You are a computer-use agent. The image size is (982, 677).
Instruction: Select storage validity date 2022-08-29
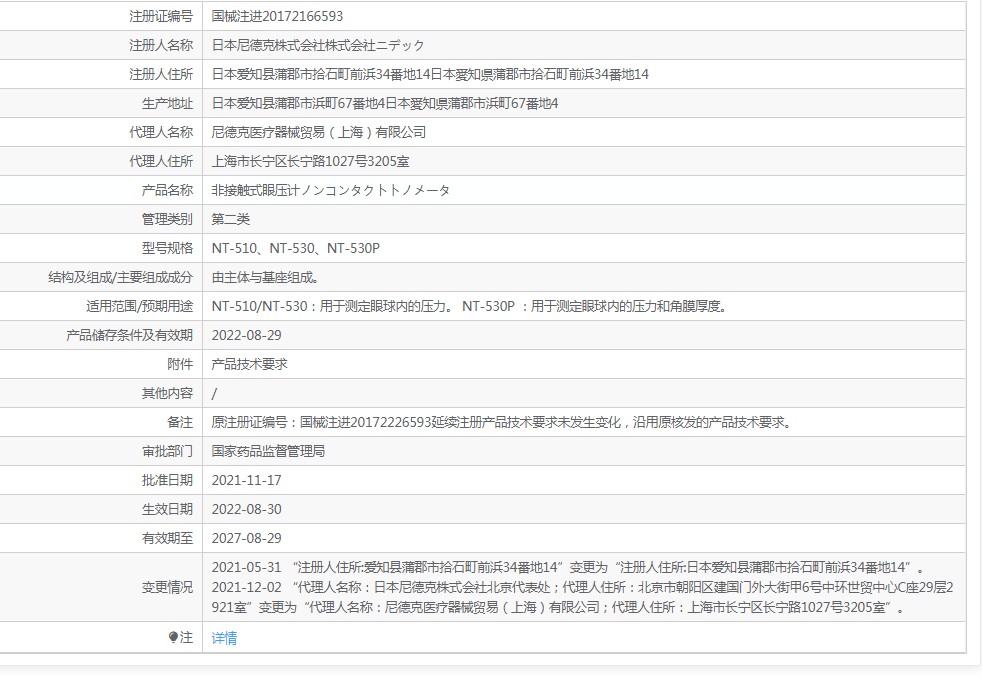[247, 336]
